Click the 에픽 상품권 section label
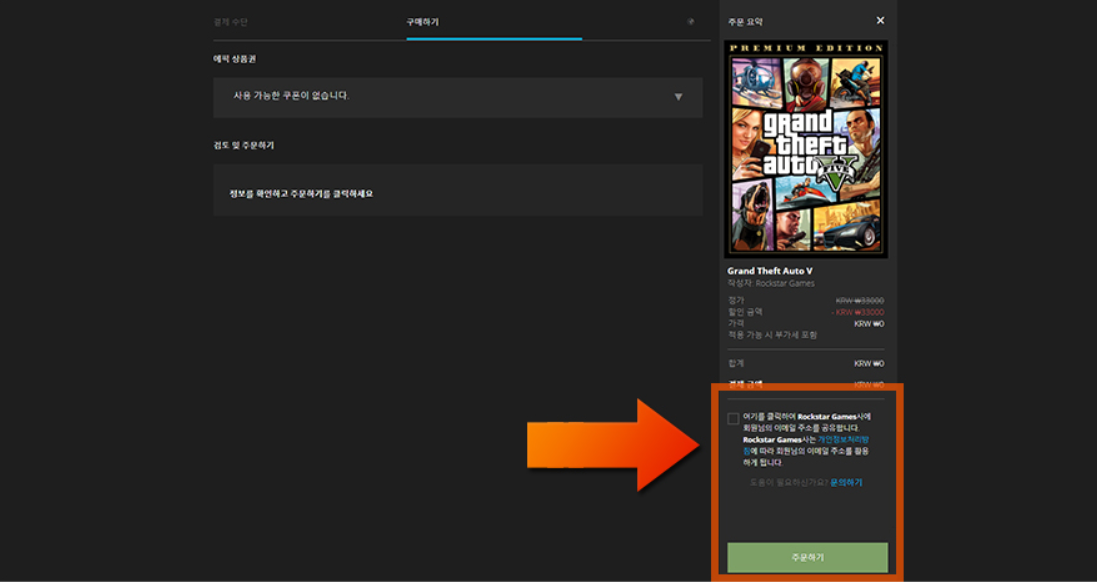This screenshot has width=1097, height=583. [234, 59]
